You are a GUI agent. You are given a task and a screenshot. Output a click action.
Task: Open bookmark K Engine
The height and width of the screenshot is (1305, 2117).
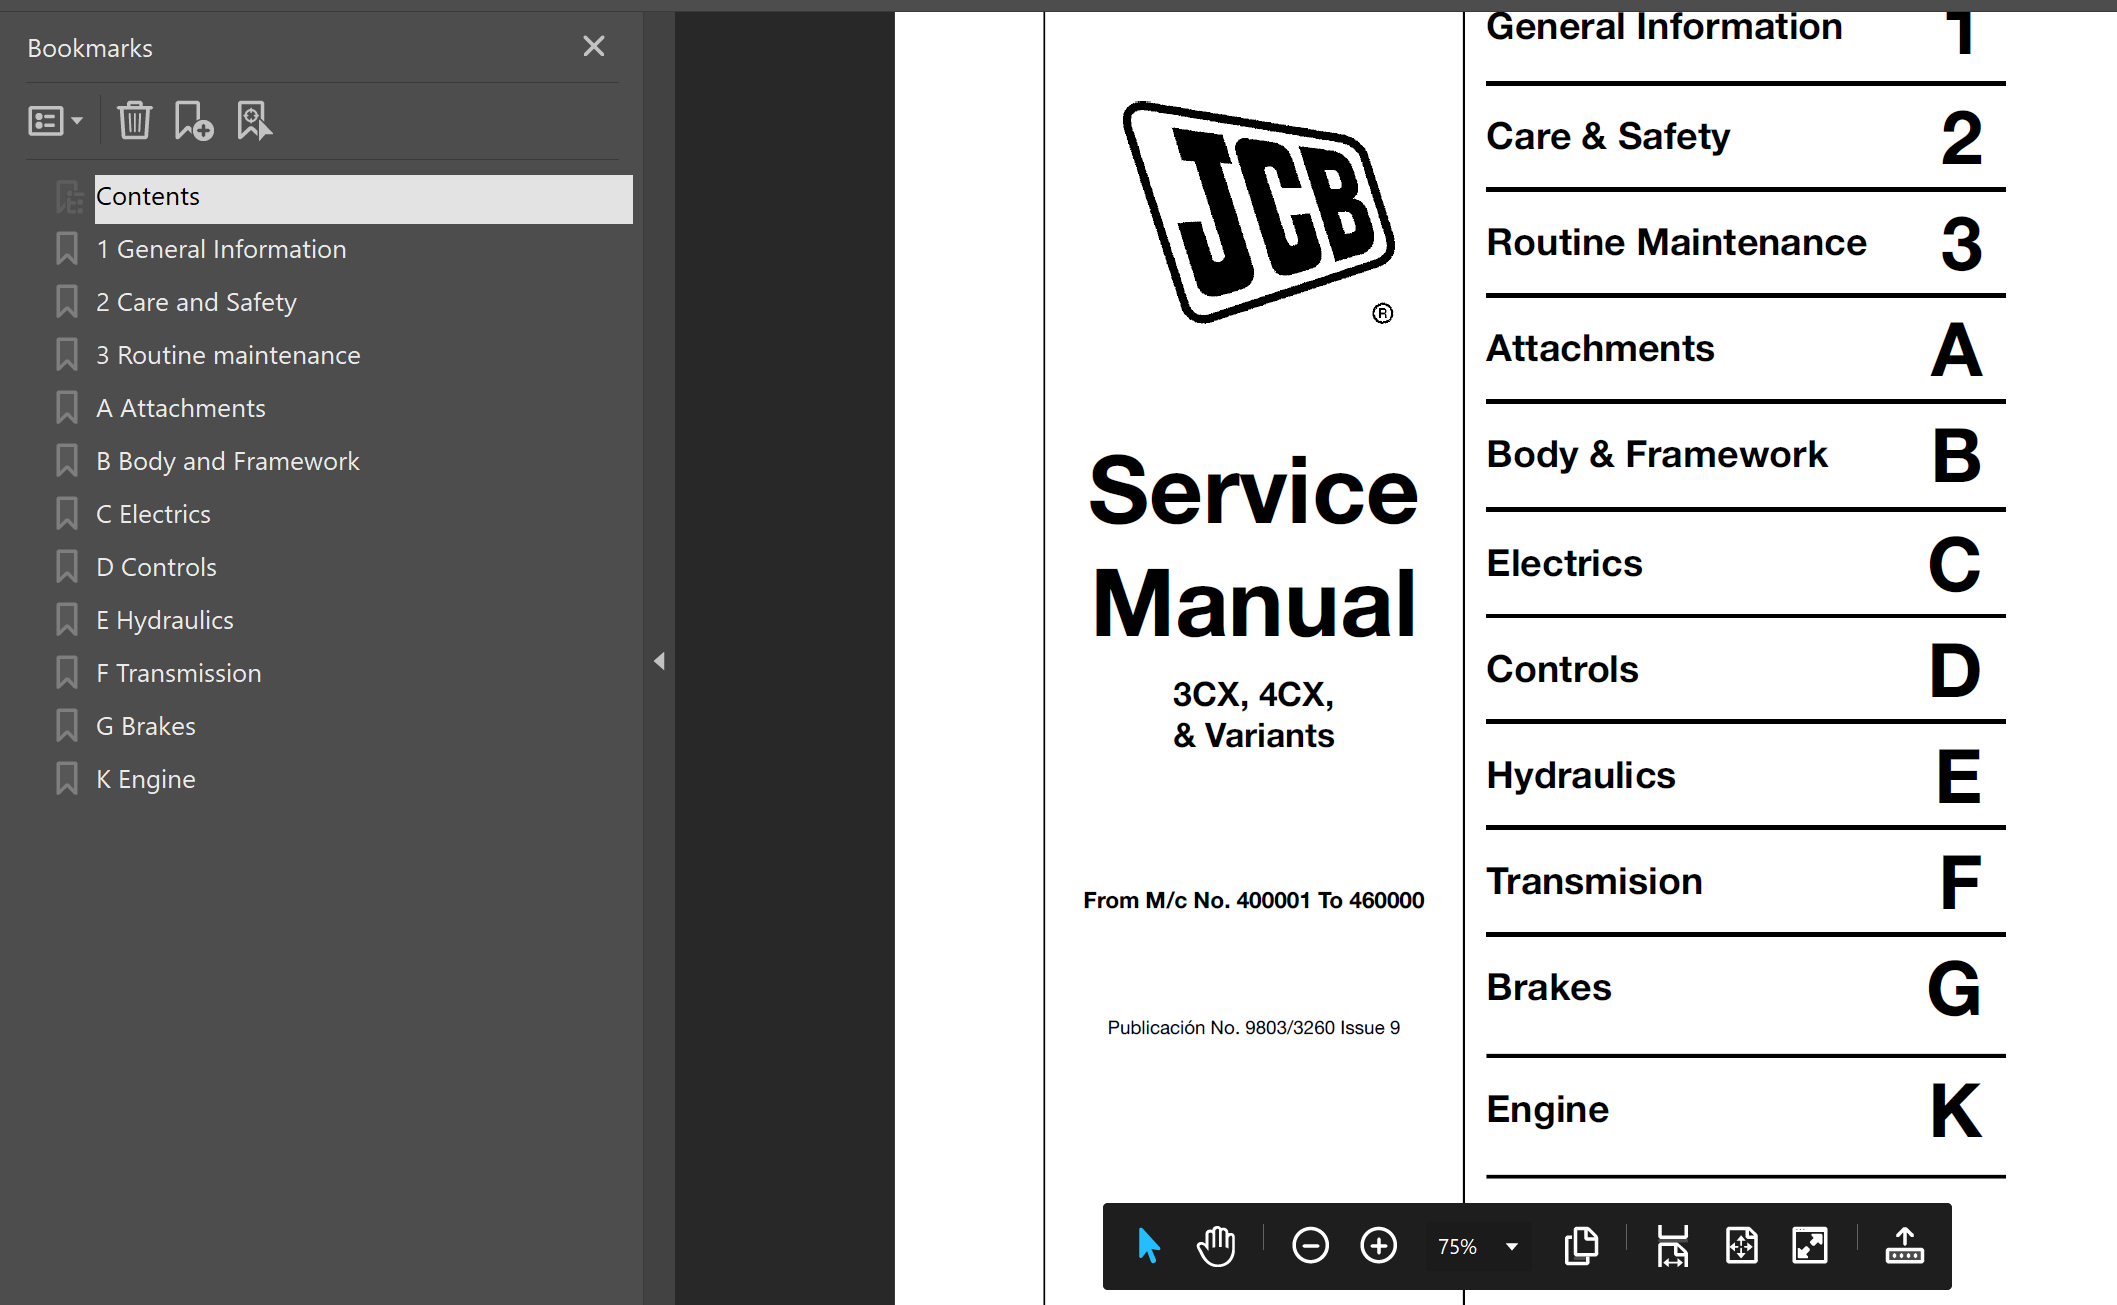[146, 779]
